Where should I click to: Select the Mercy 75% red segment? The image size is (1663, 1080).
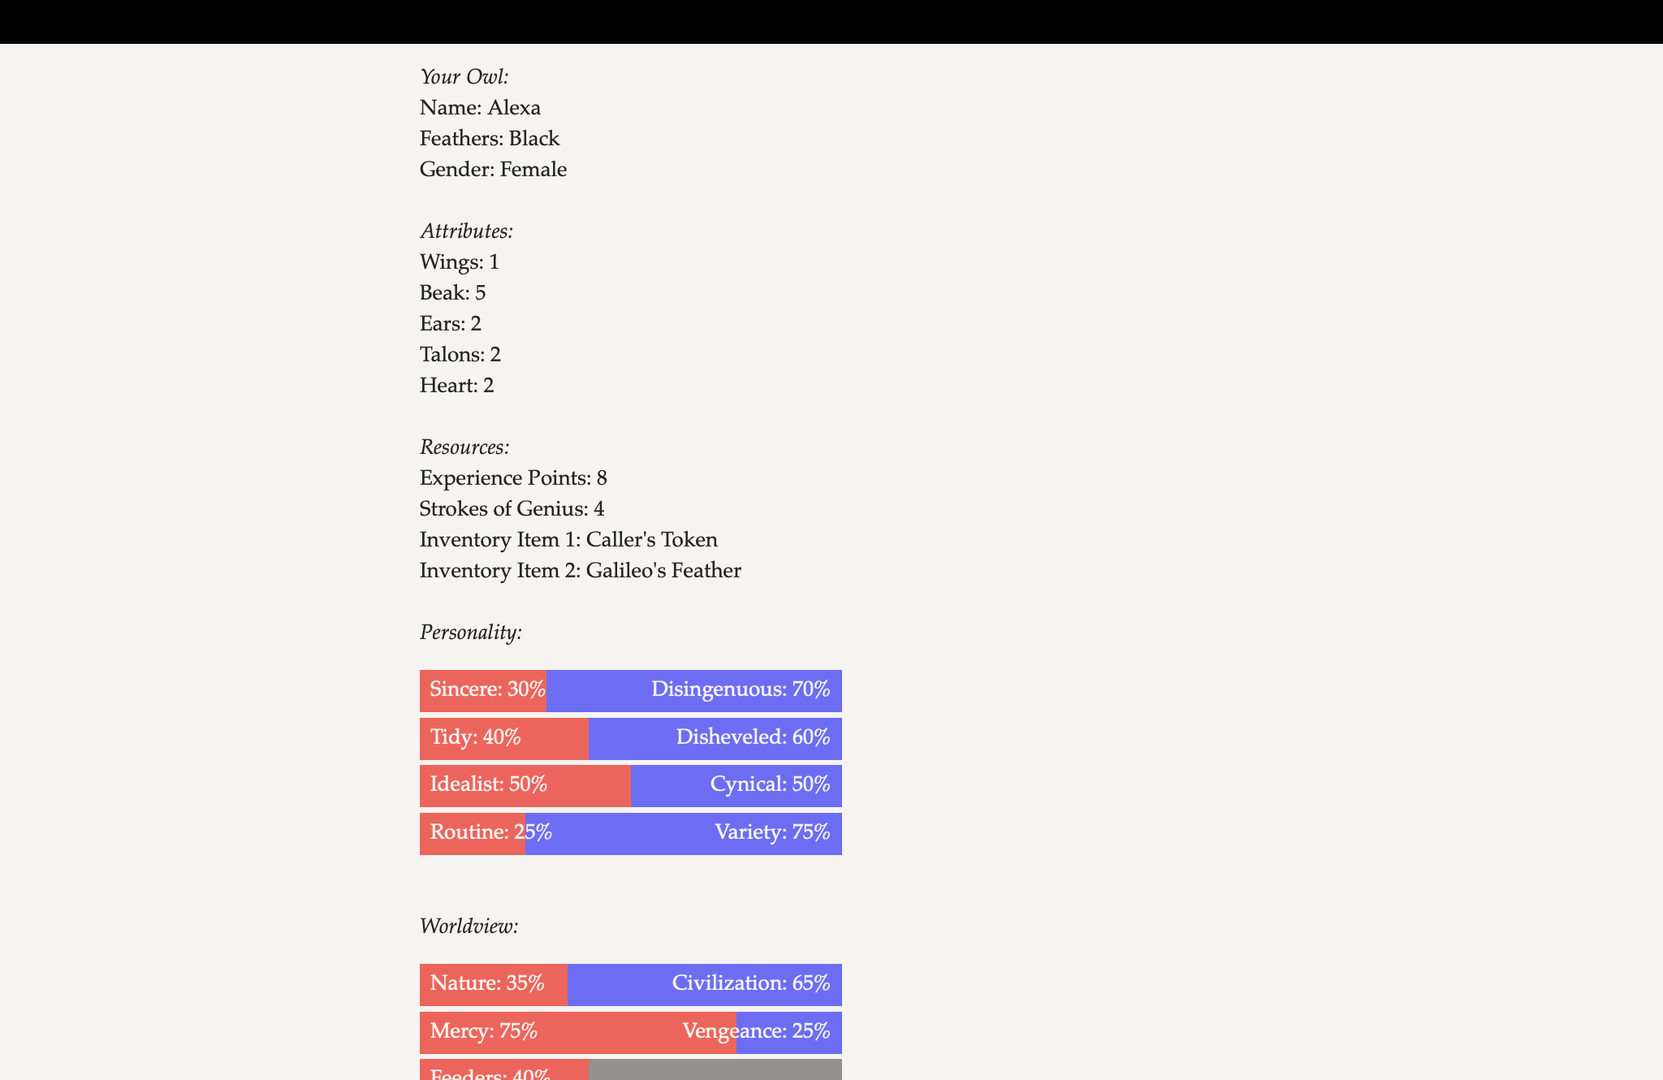pyautogui.click(x=578, y=1032)
